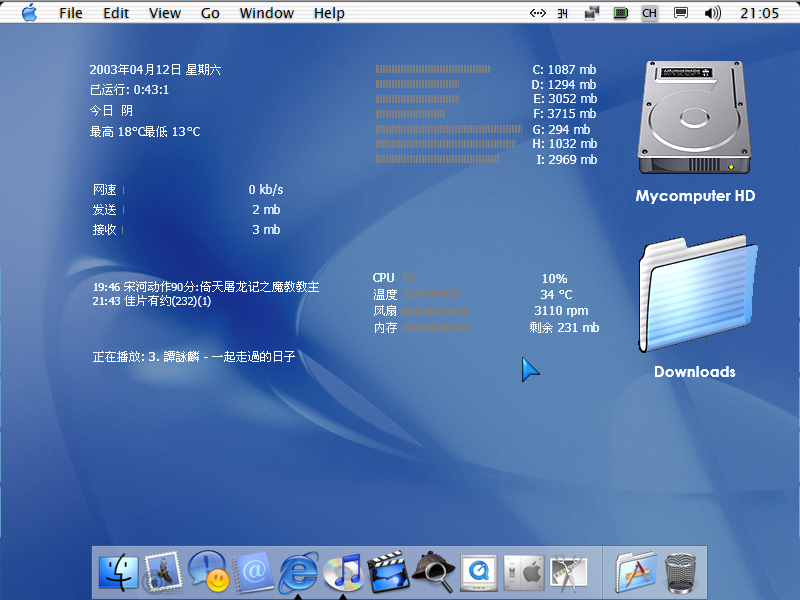Image resolution: width=800 pixels, height=600 pixels.
Task: Click the 风扇 fan speed meter bar
Action: [435, 311]
